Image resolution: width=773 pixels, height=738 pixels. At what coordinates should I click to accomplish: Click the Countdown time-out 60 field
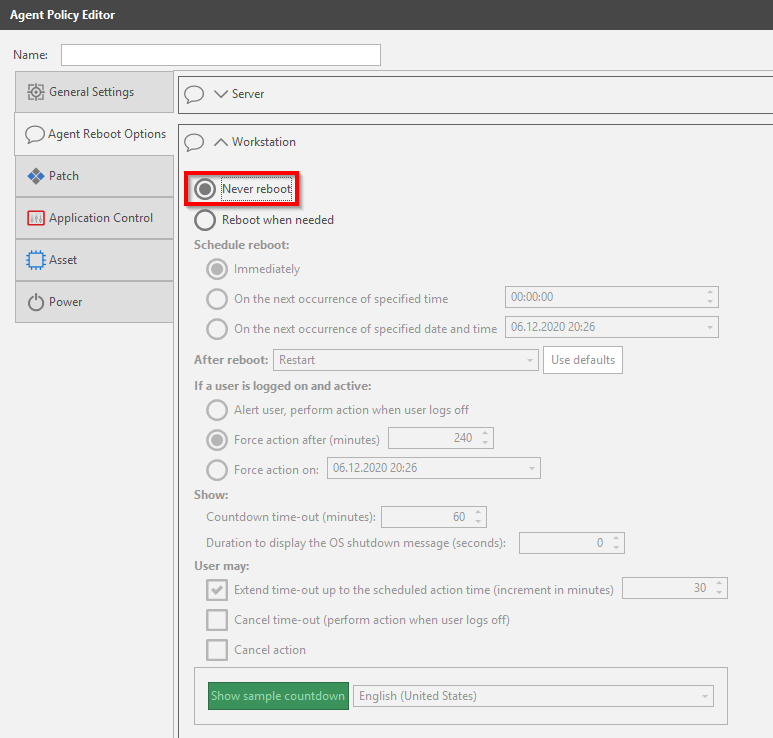coord(434,517)
